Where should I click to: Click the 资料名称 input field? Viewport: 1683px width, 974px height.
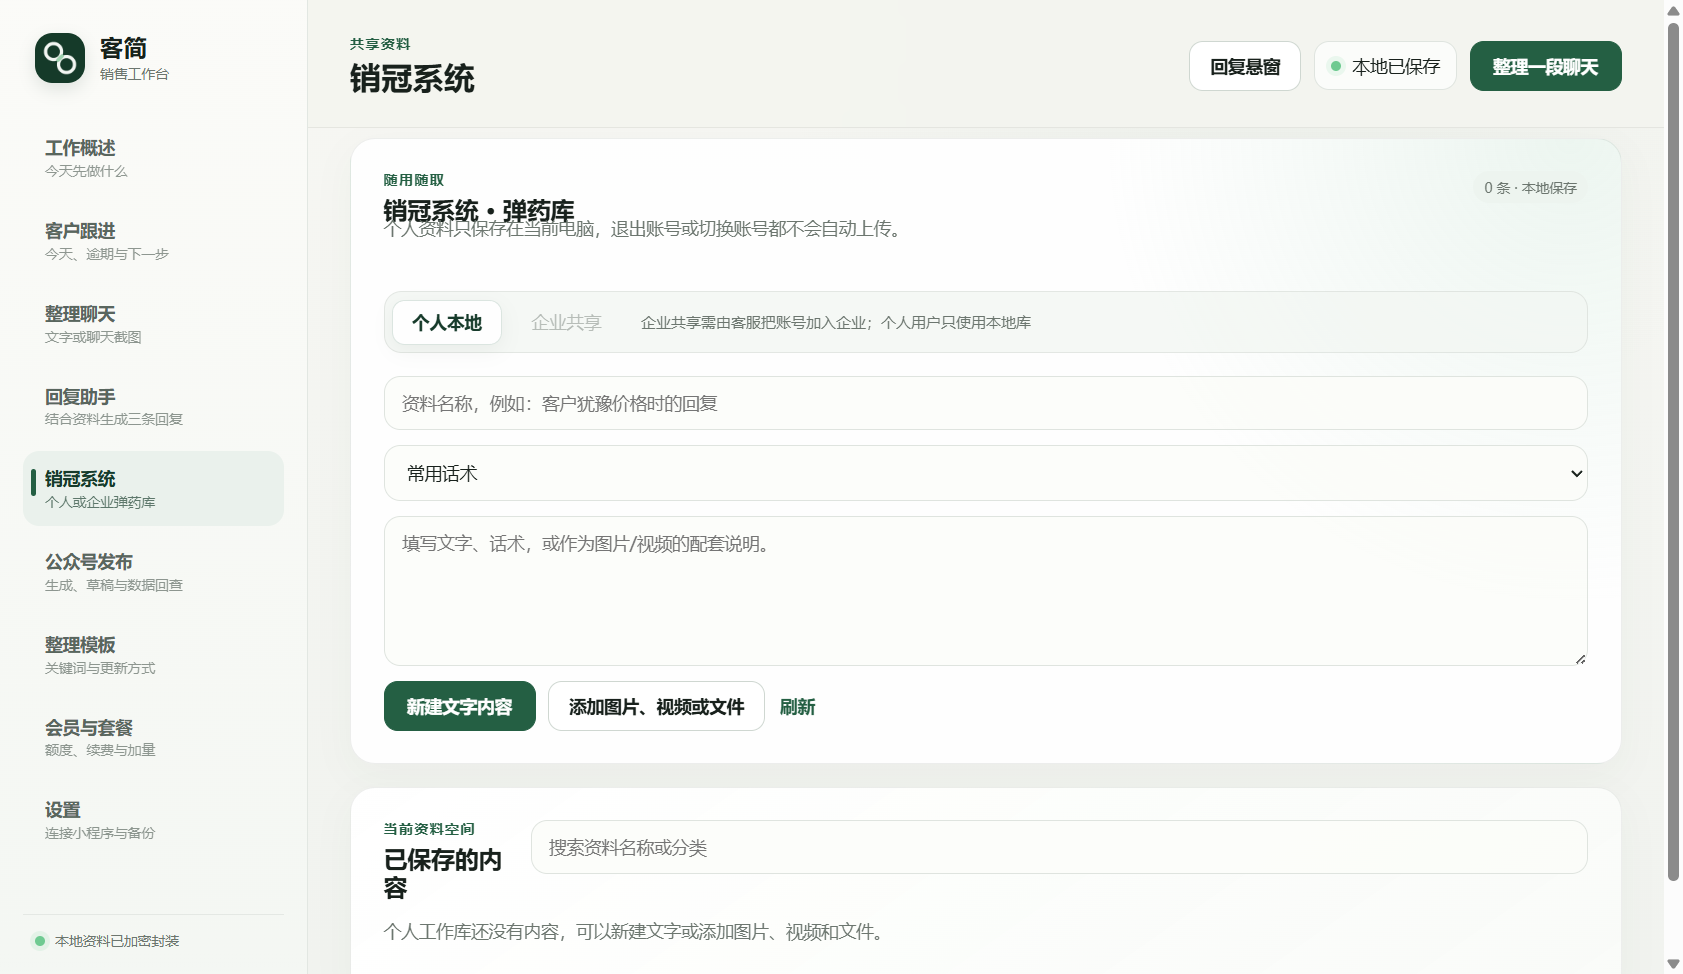(985, 403)
